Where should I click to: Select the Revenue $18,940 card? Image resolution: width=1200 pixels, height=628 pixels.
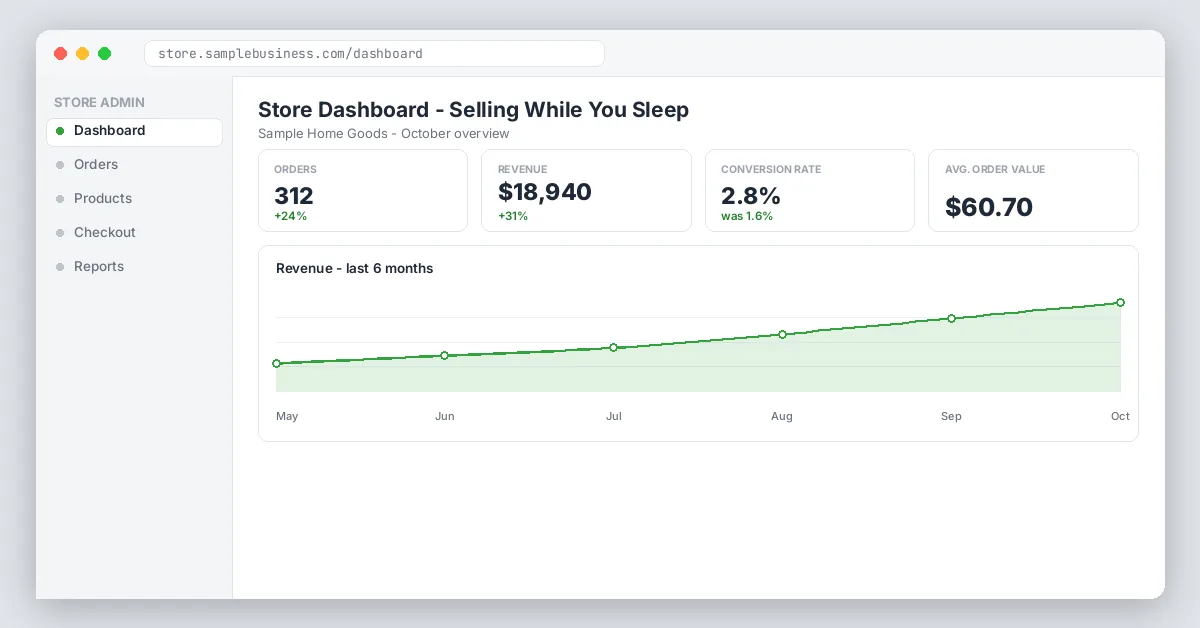(x=586, y=191)
